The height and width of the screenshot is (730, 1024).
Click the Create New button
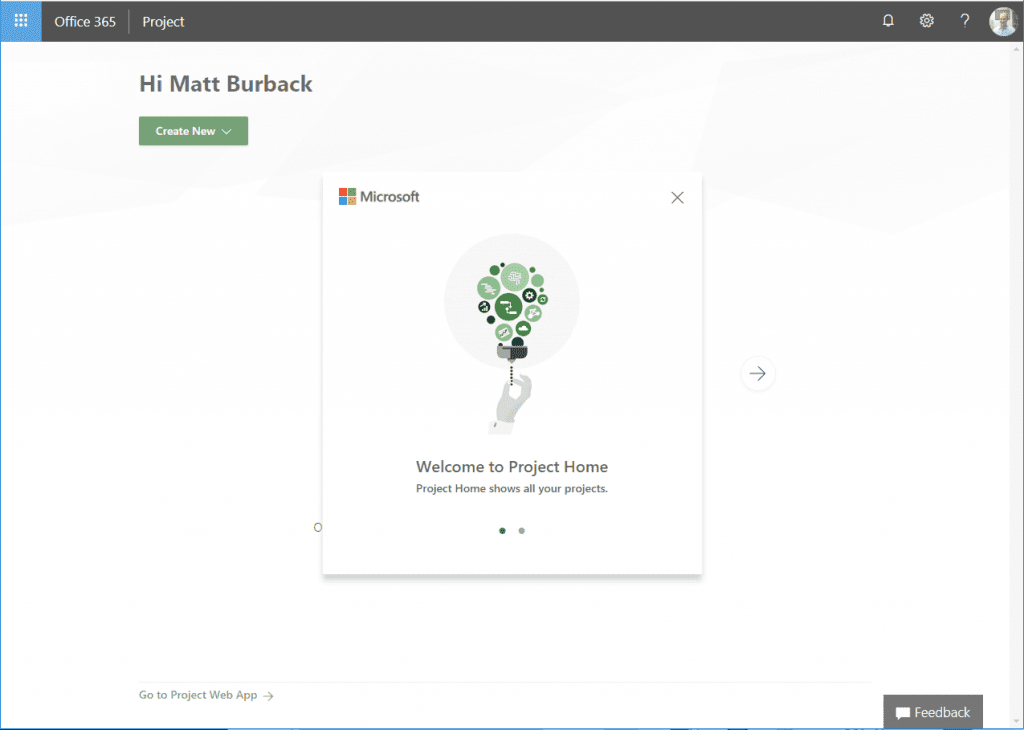pos(185,131)
